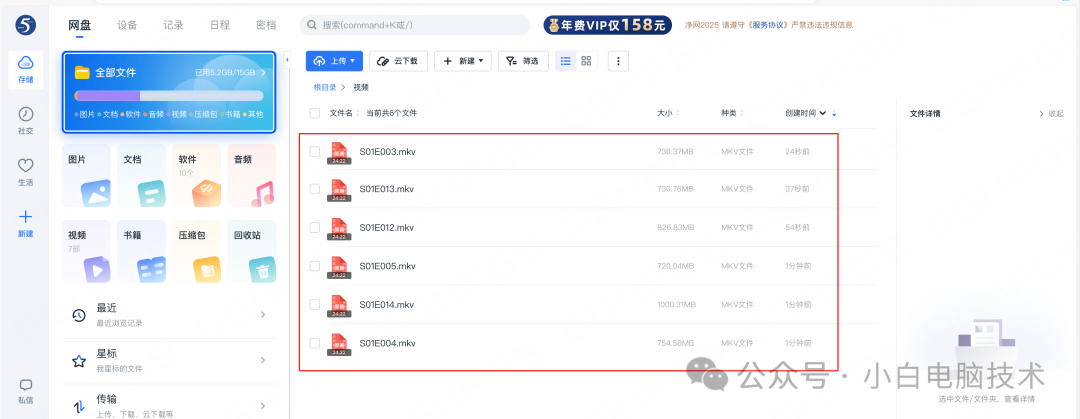Click the S01E004.mkv file icon
The width and height of the screenshot is (1080, 419).
[338, 344]
